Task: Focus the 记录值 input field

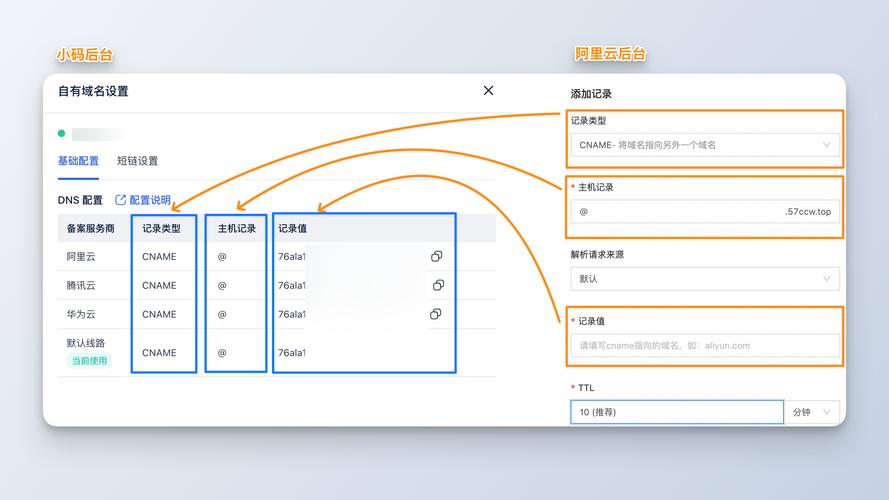Action: click(705, 345)
